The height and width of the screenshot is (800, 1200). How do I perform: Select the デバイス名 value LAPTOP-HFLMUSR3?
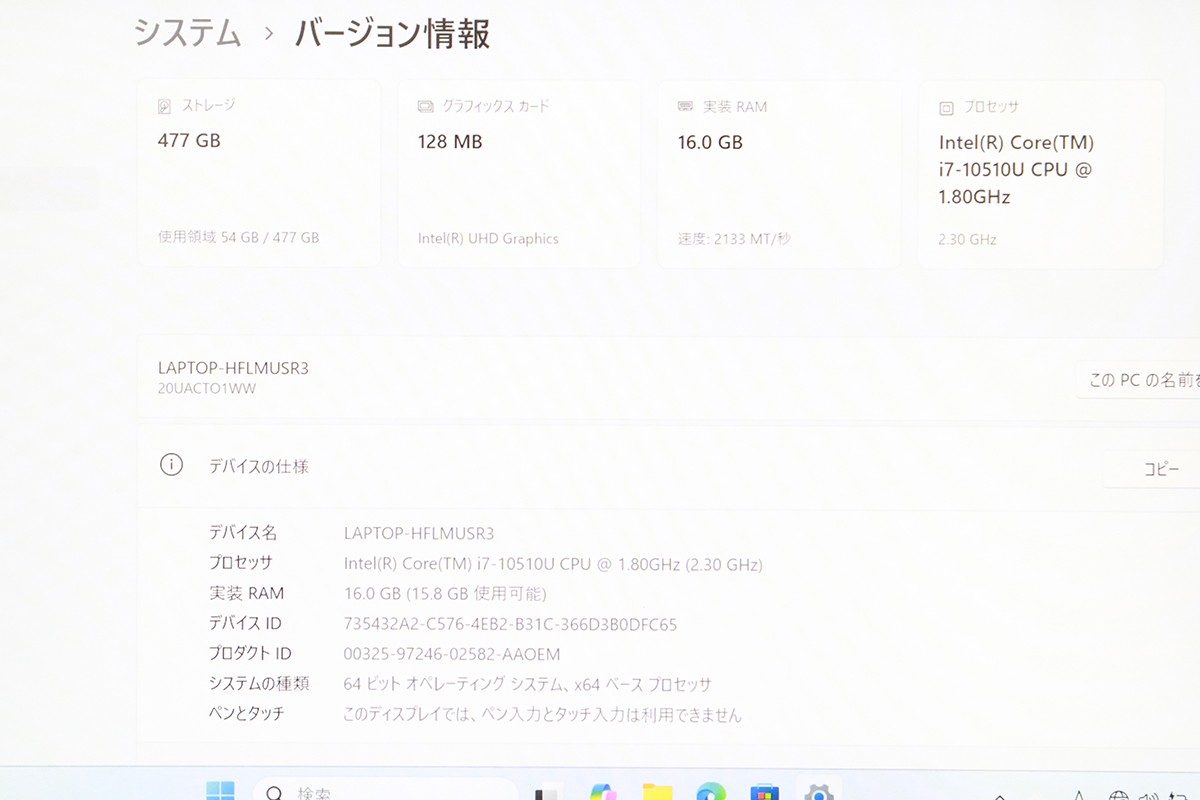(x=419, y=534)
